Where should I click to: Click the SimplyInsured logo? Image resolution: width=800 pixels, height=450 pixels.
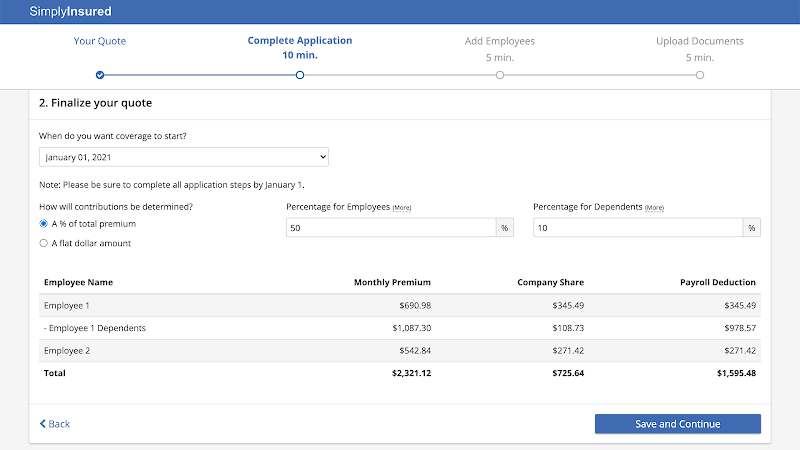click(x=70, y=12)
